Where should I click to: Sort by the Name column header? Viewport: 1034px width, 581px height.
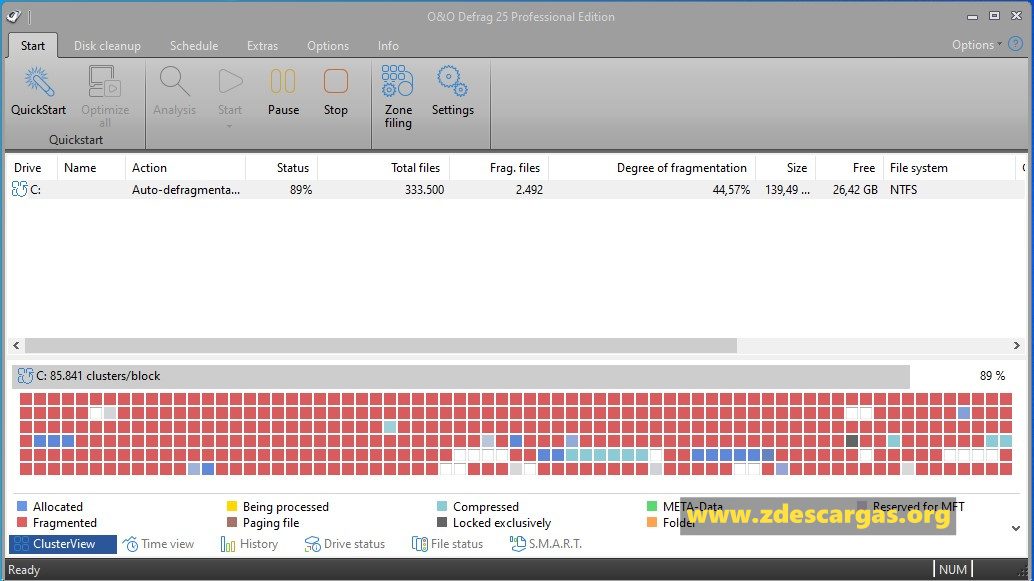pyautogui.click(x=91, y=168)
